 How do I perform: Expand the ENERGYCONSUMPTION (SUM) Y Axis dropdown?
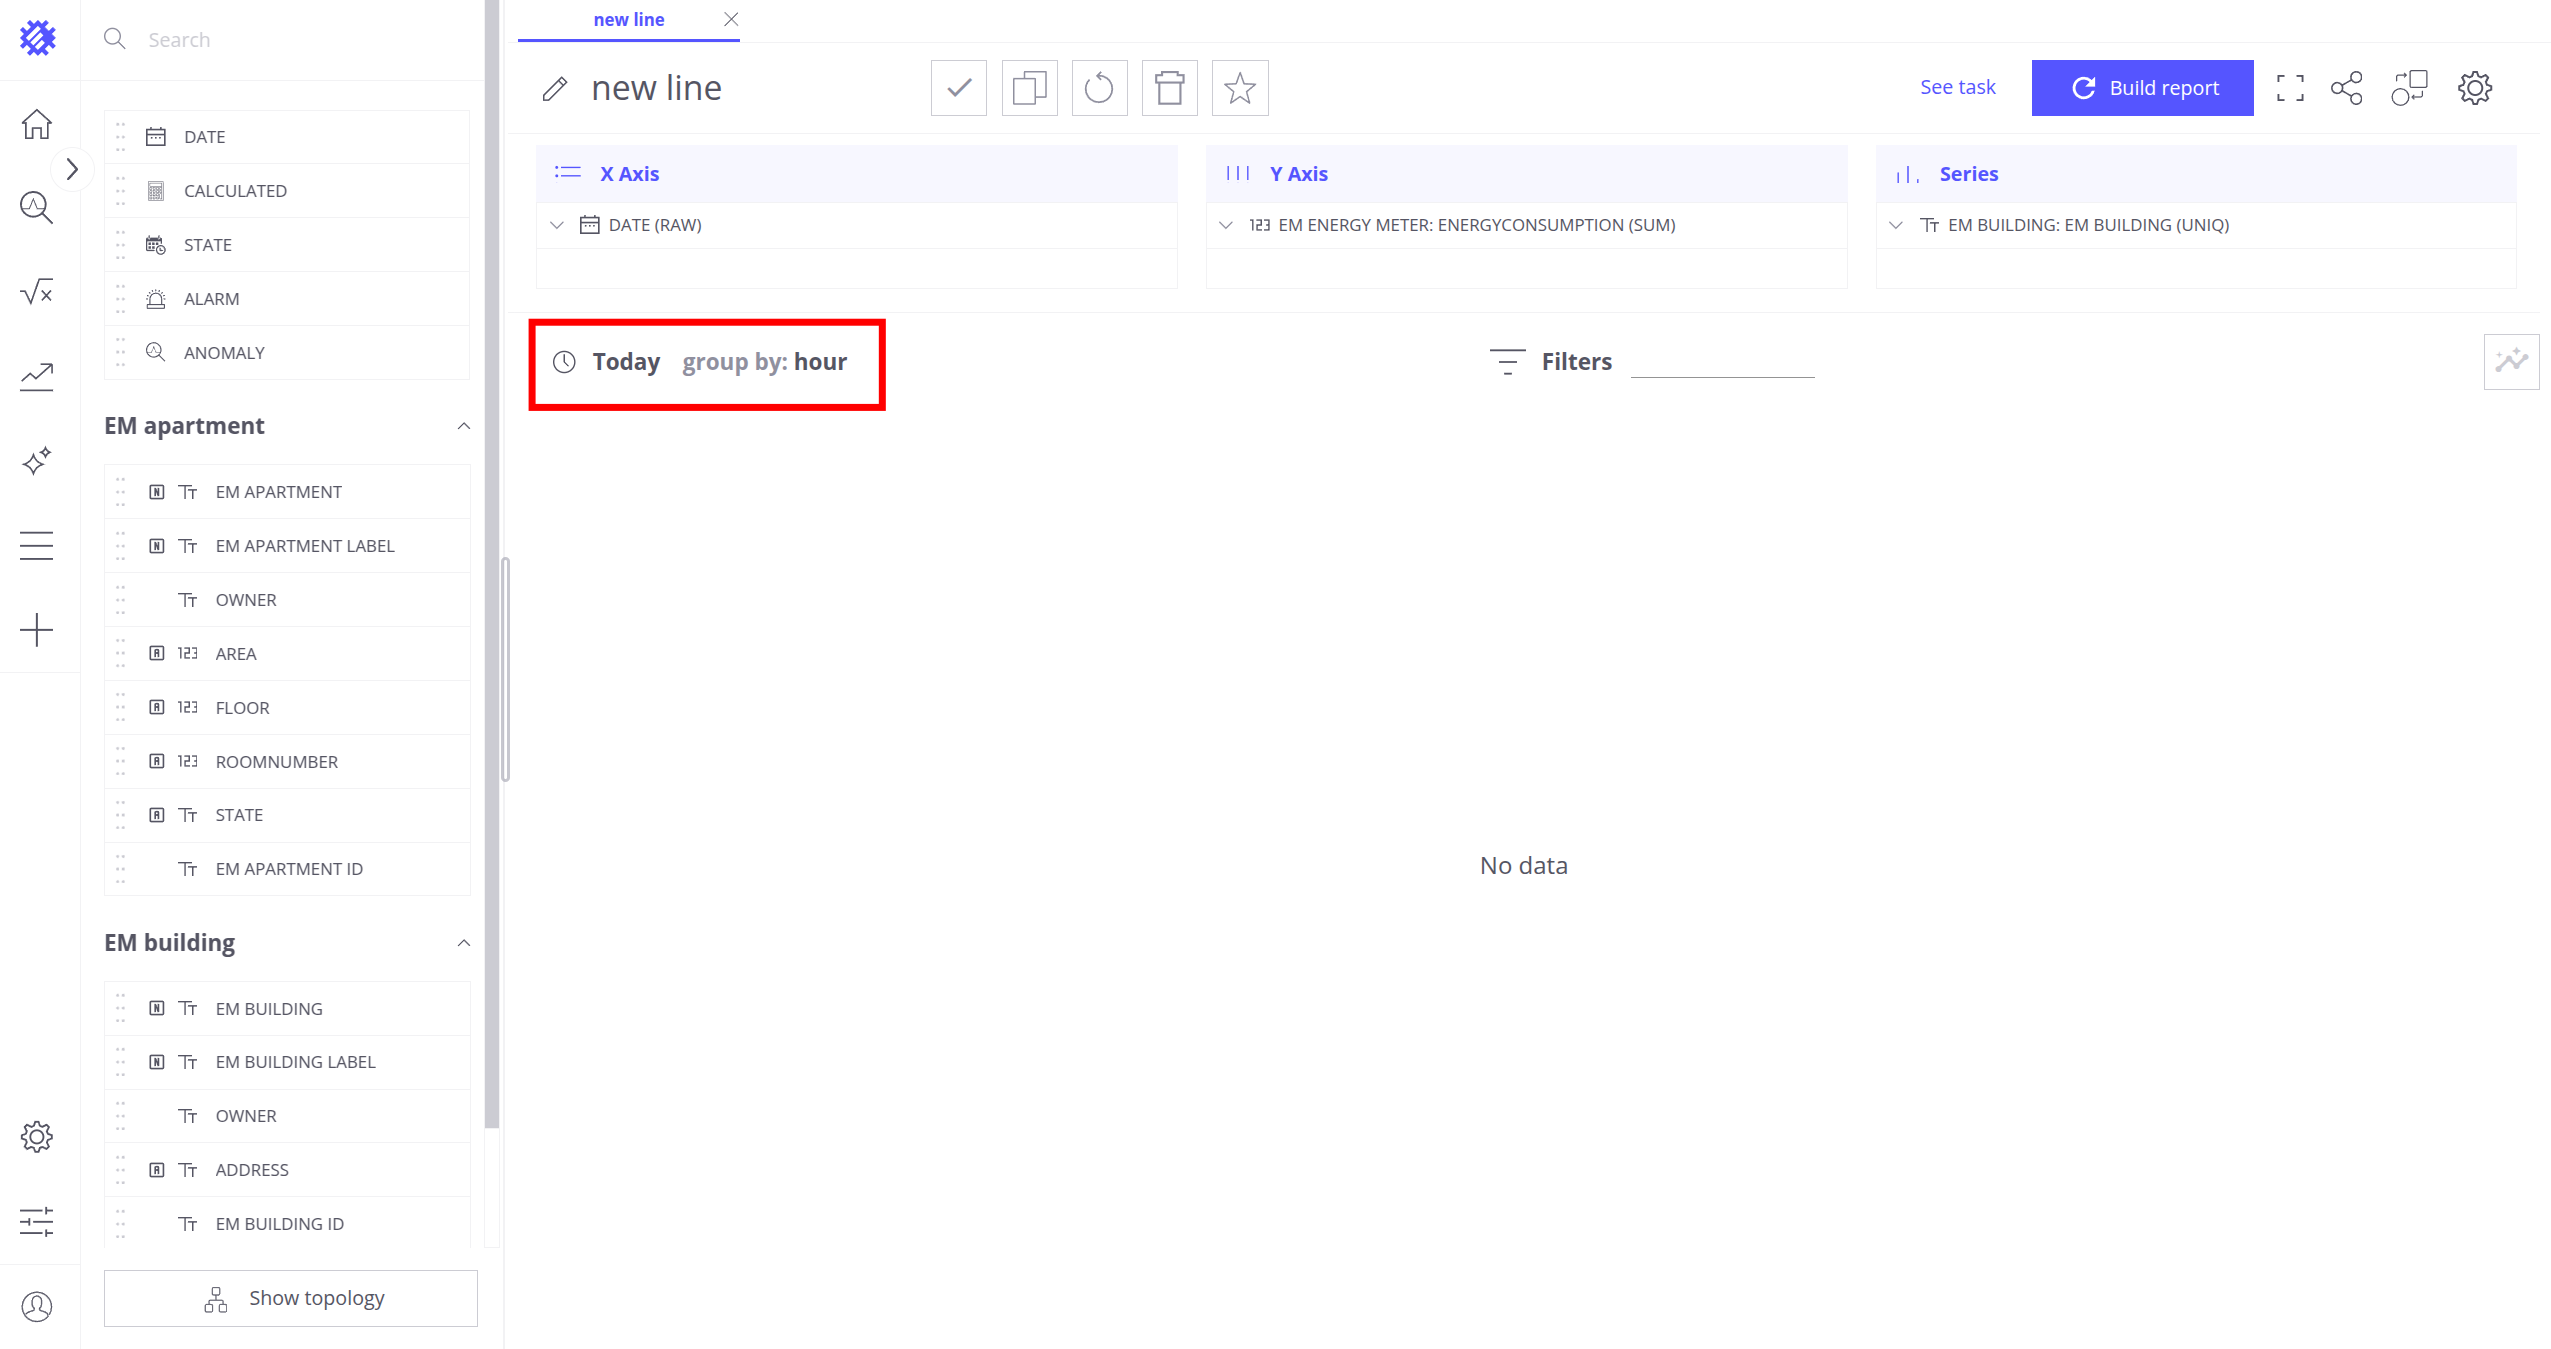tap(1226, 225)
